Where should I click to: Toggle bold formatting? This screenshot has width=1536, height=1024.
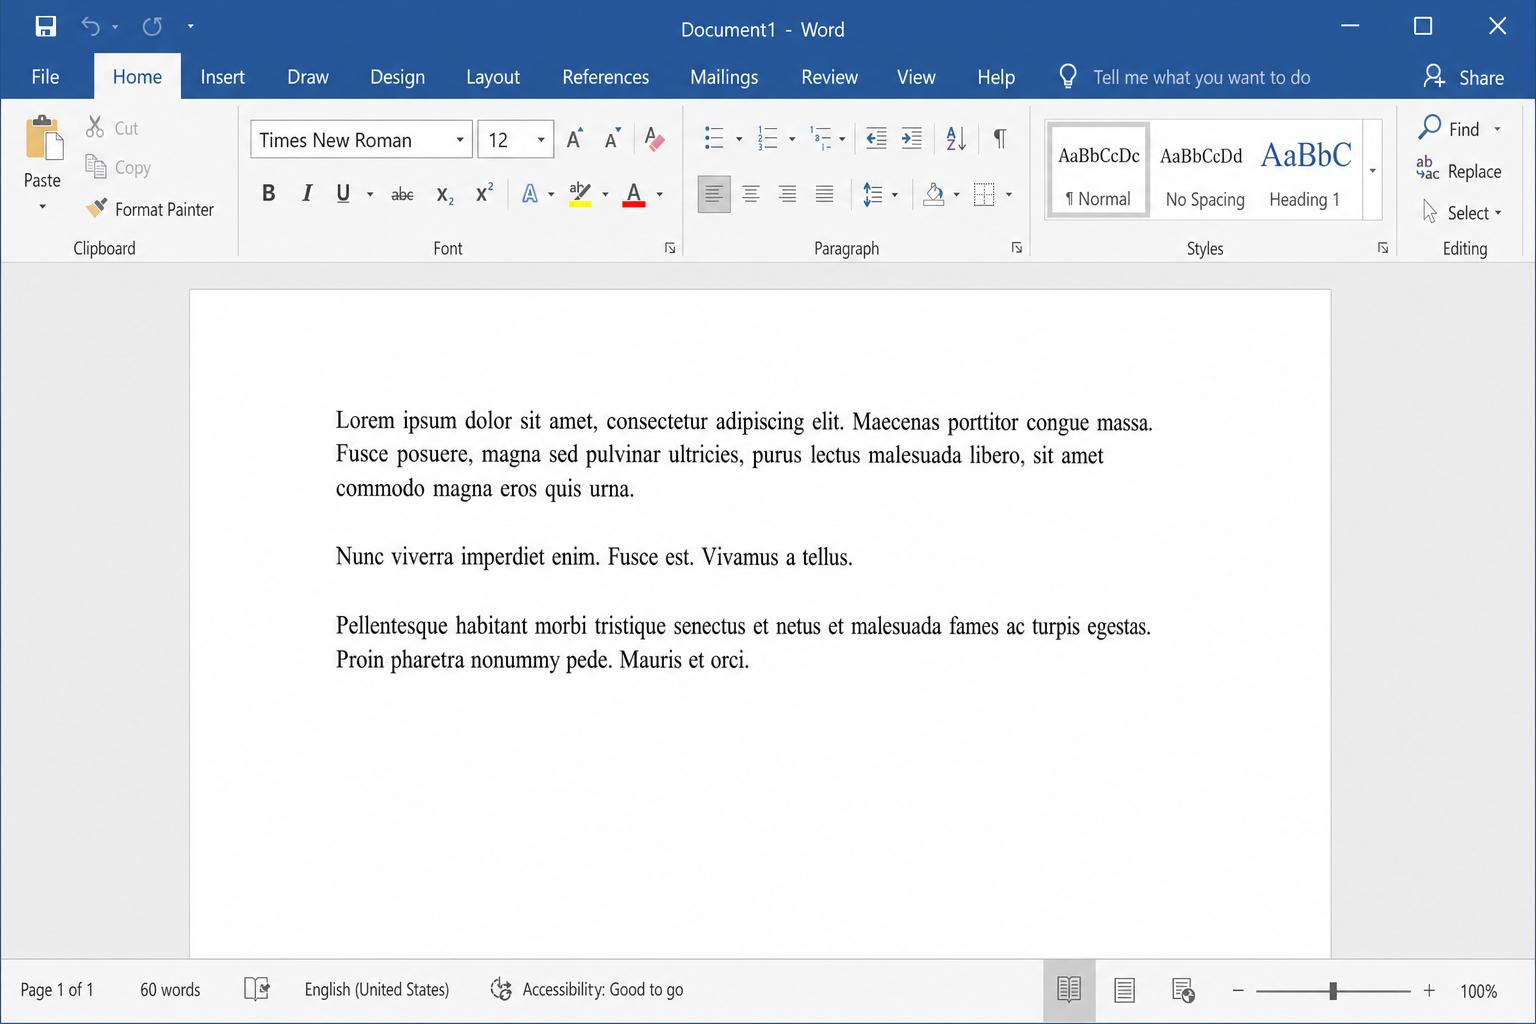268,193
